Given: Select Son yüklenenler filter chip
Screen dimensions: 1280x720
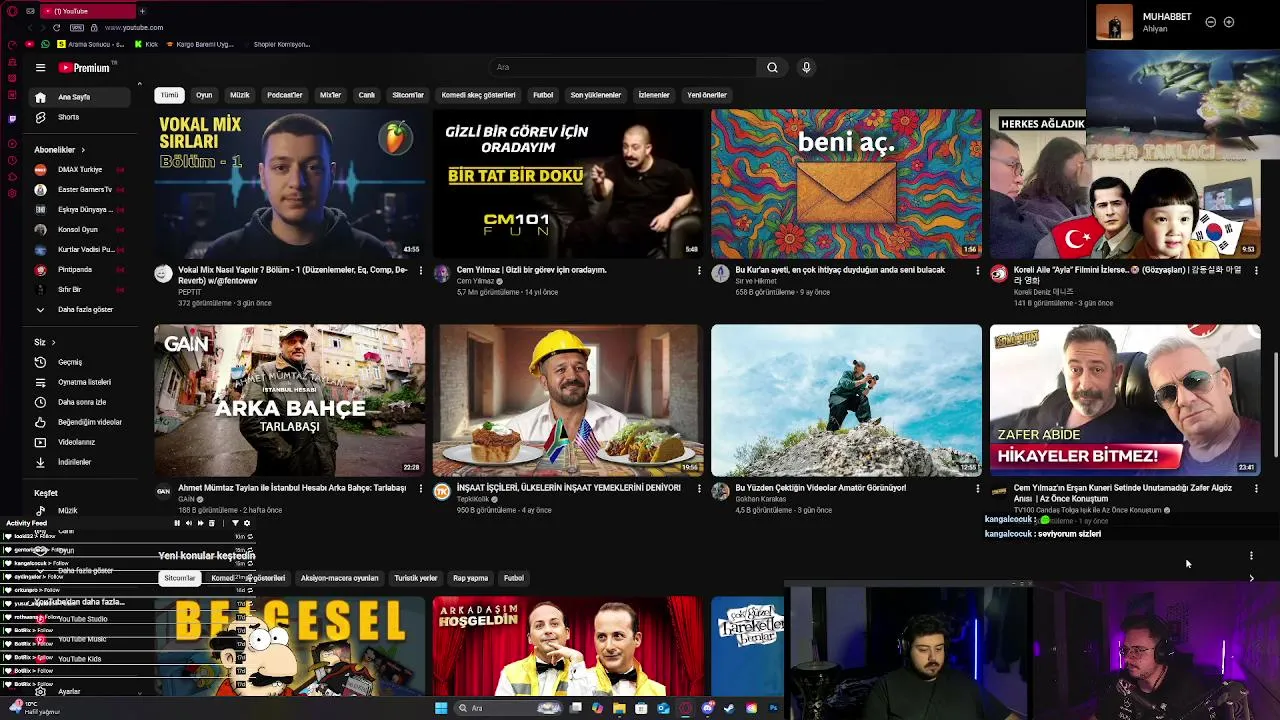Looking at the screenshot, I should coord(596,95).
